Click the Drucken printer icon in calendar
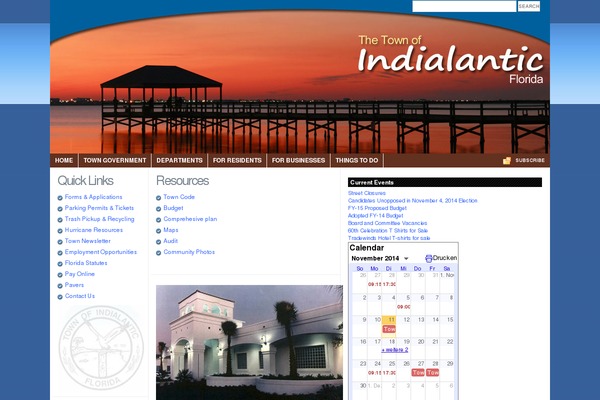The width and height of the screenshot is (600, 400). pyautogui.click(x=429, y=258)
